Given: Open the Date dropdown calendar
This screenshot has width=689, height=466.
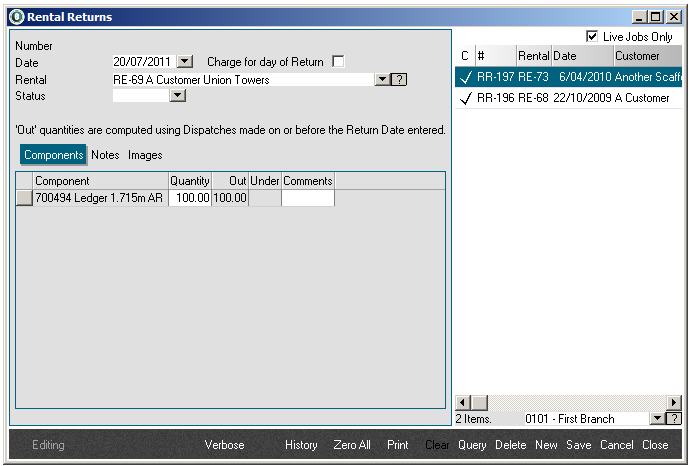Looking at the screenshot, I should [x=184, y=62].
